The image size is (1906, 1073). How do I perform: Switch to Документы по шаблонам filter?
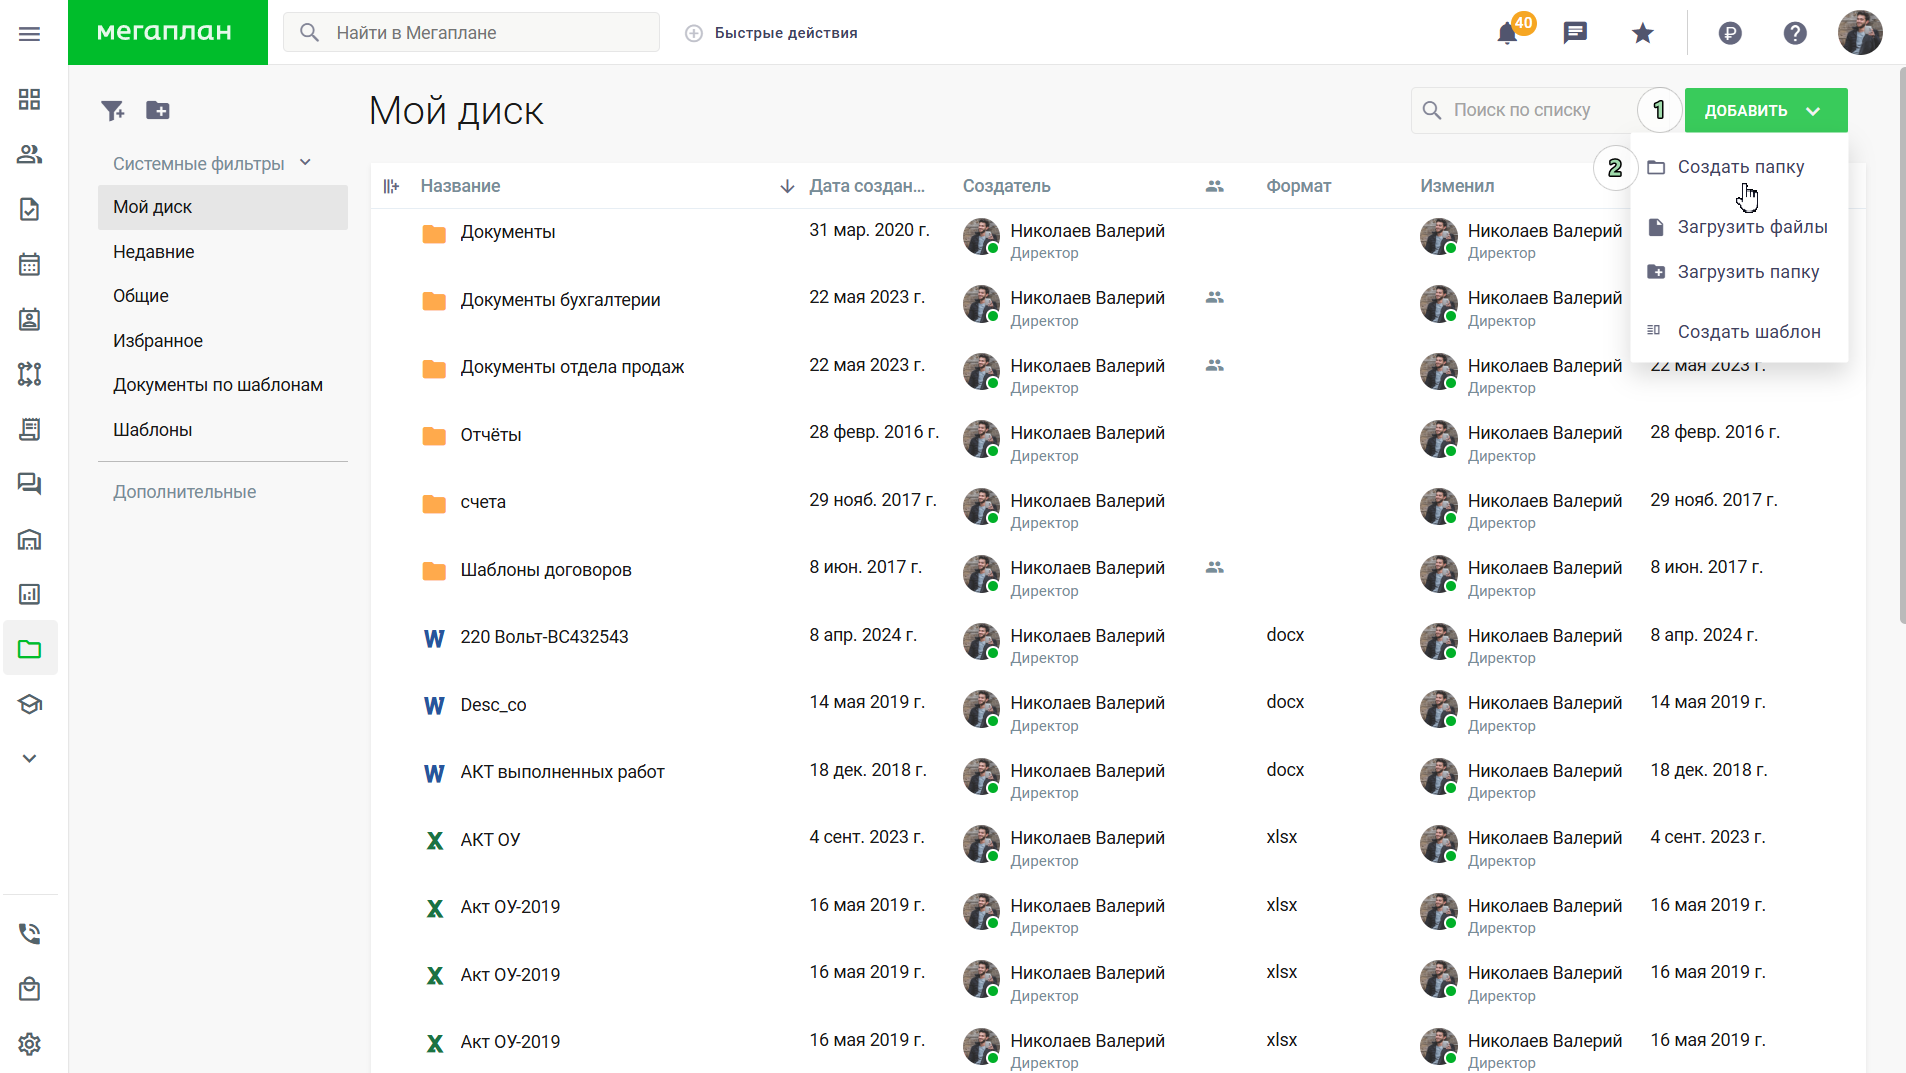223,385
